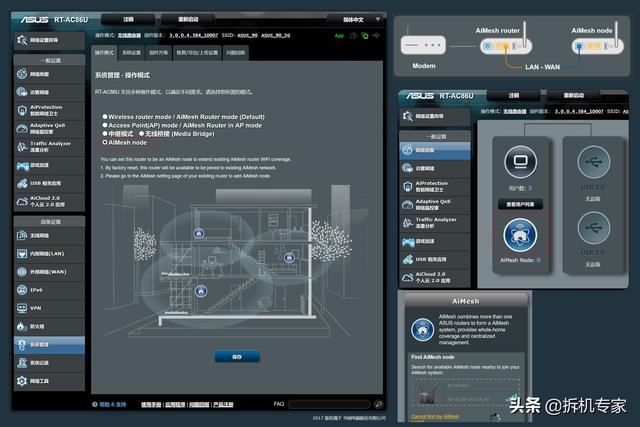Select the repeater mode radio button

[x=105, y=134]
